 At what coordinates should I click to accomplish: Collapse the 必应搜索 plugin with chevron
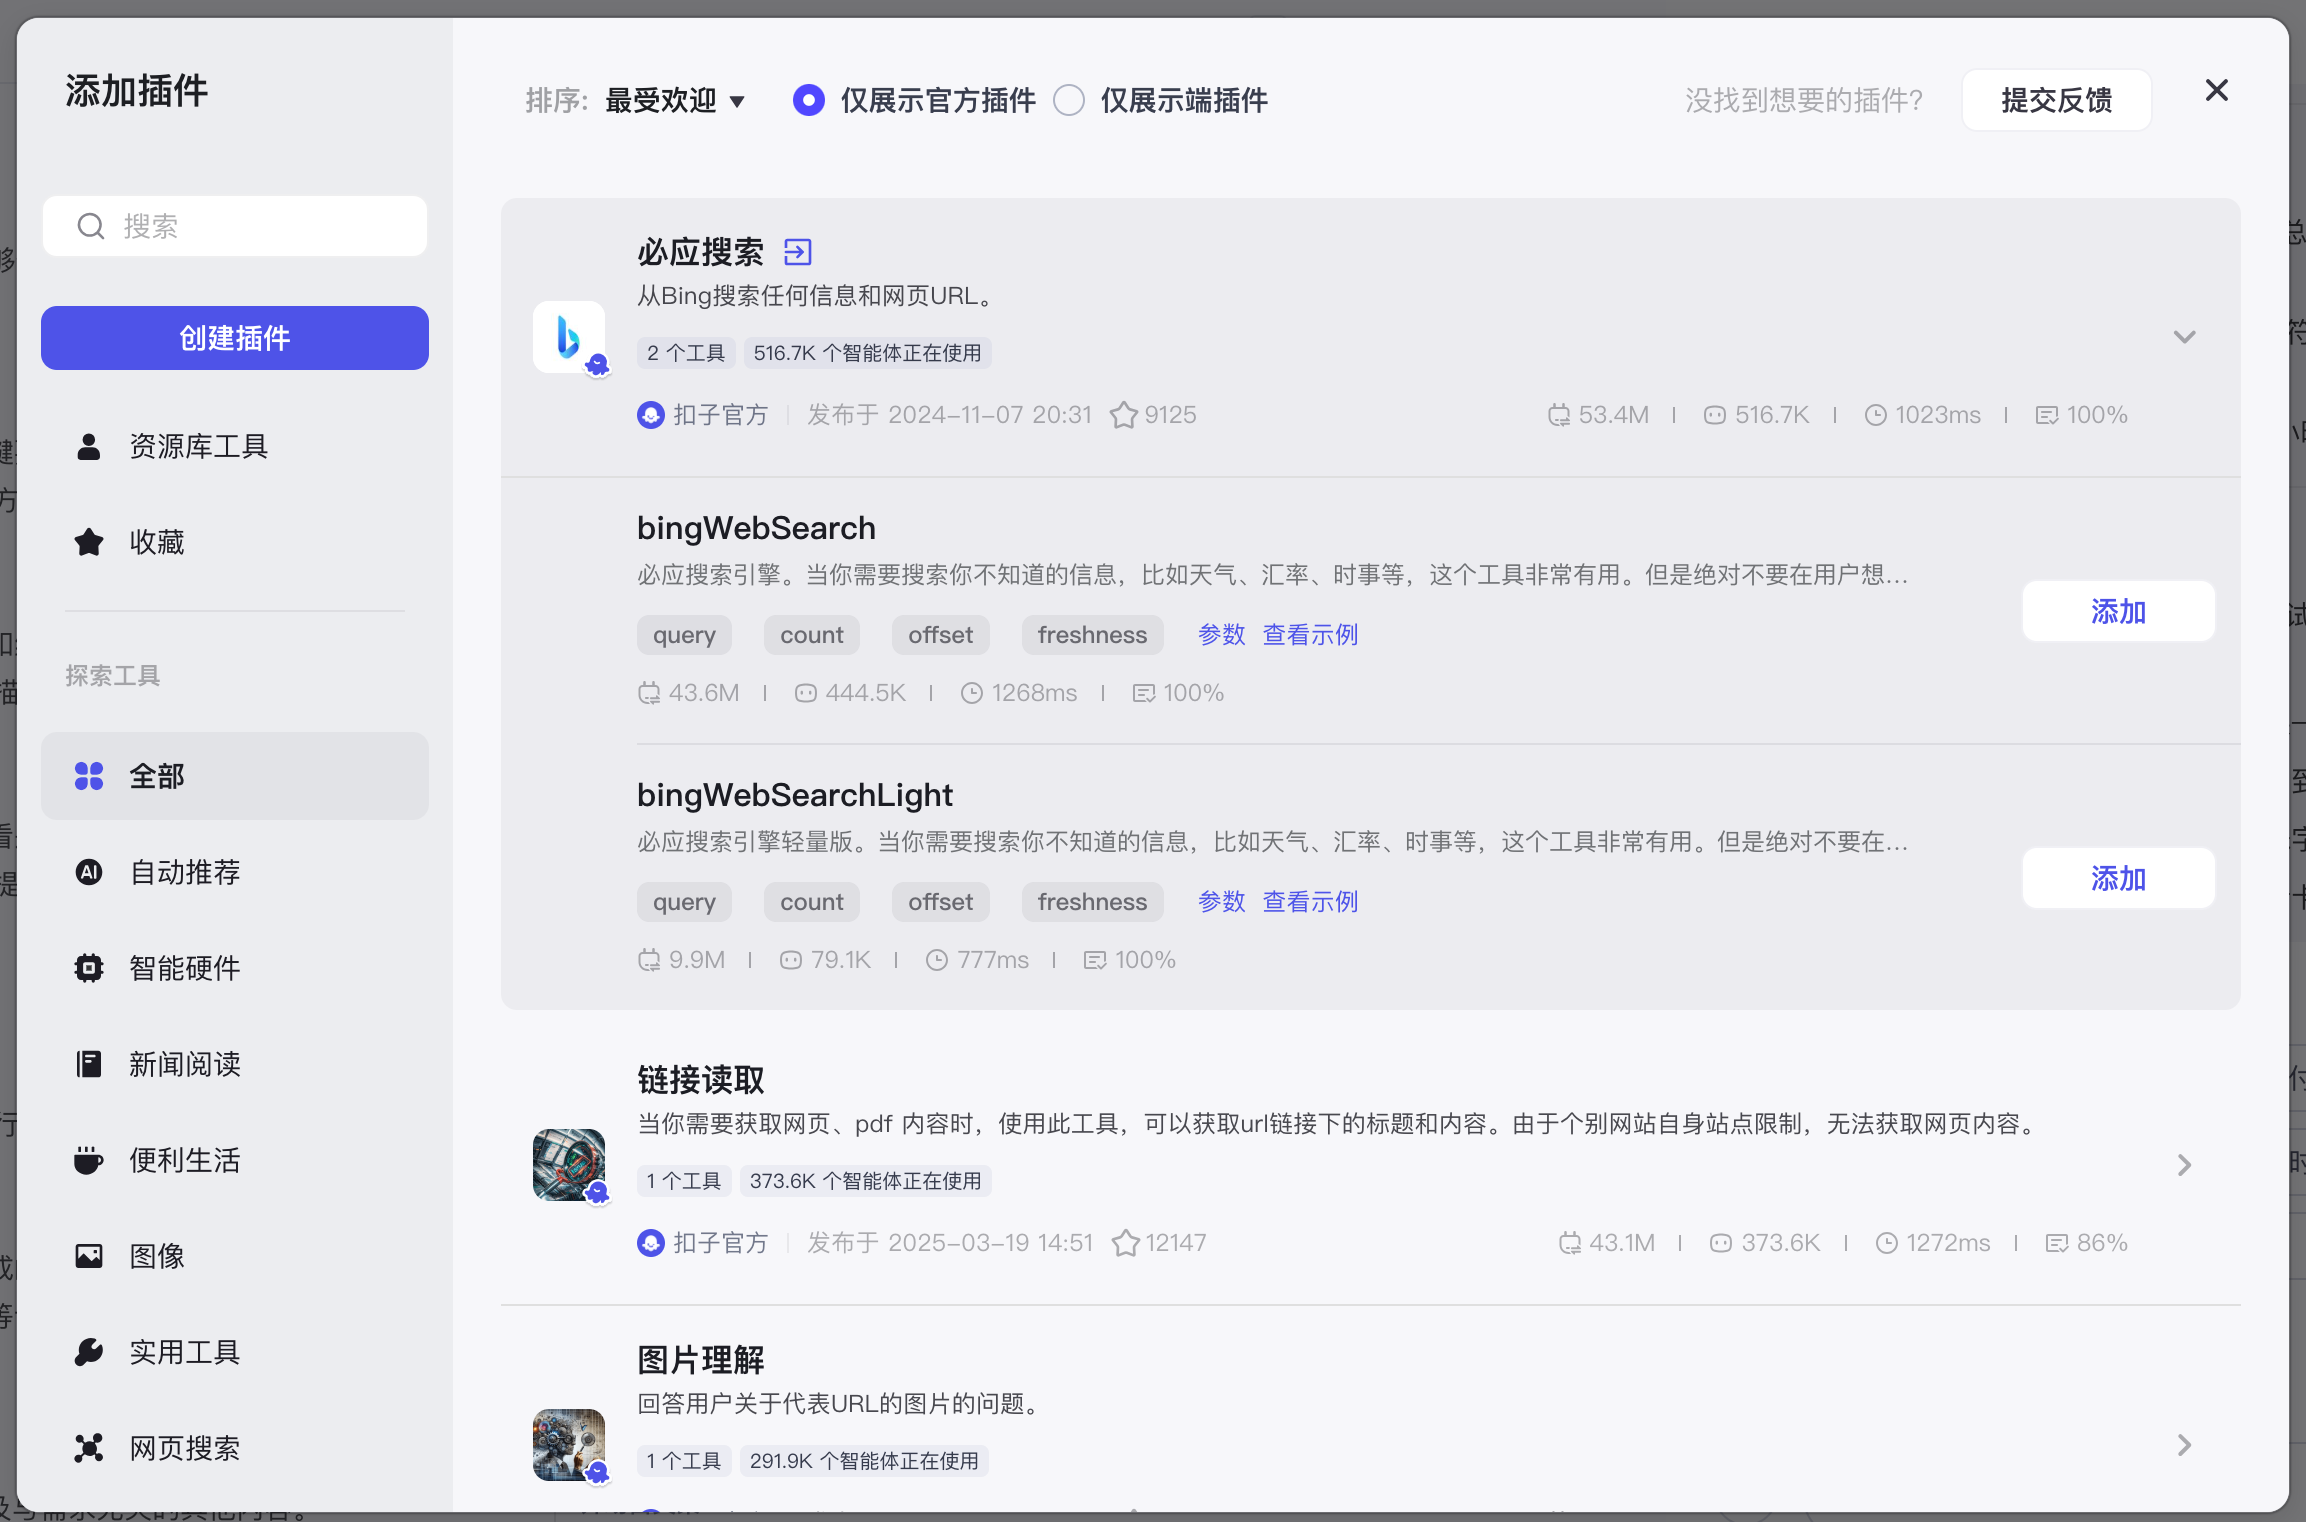[x=2184, y=337]
